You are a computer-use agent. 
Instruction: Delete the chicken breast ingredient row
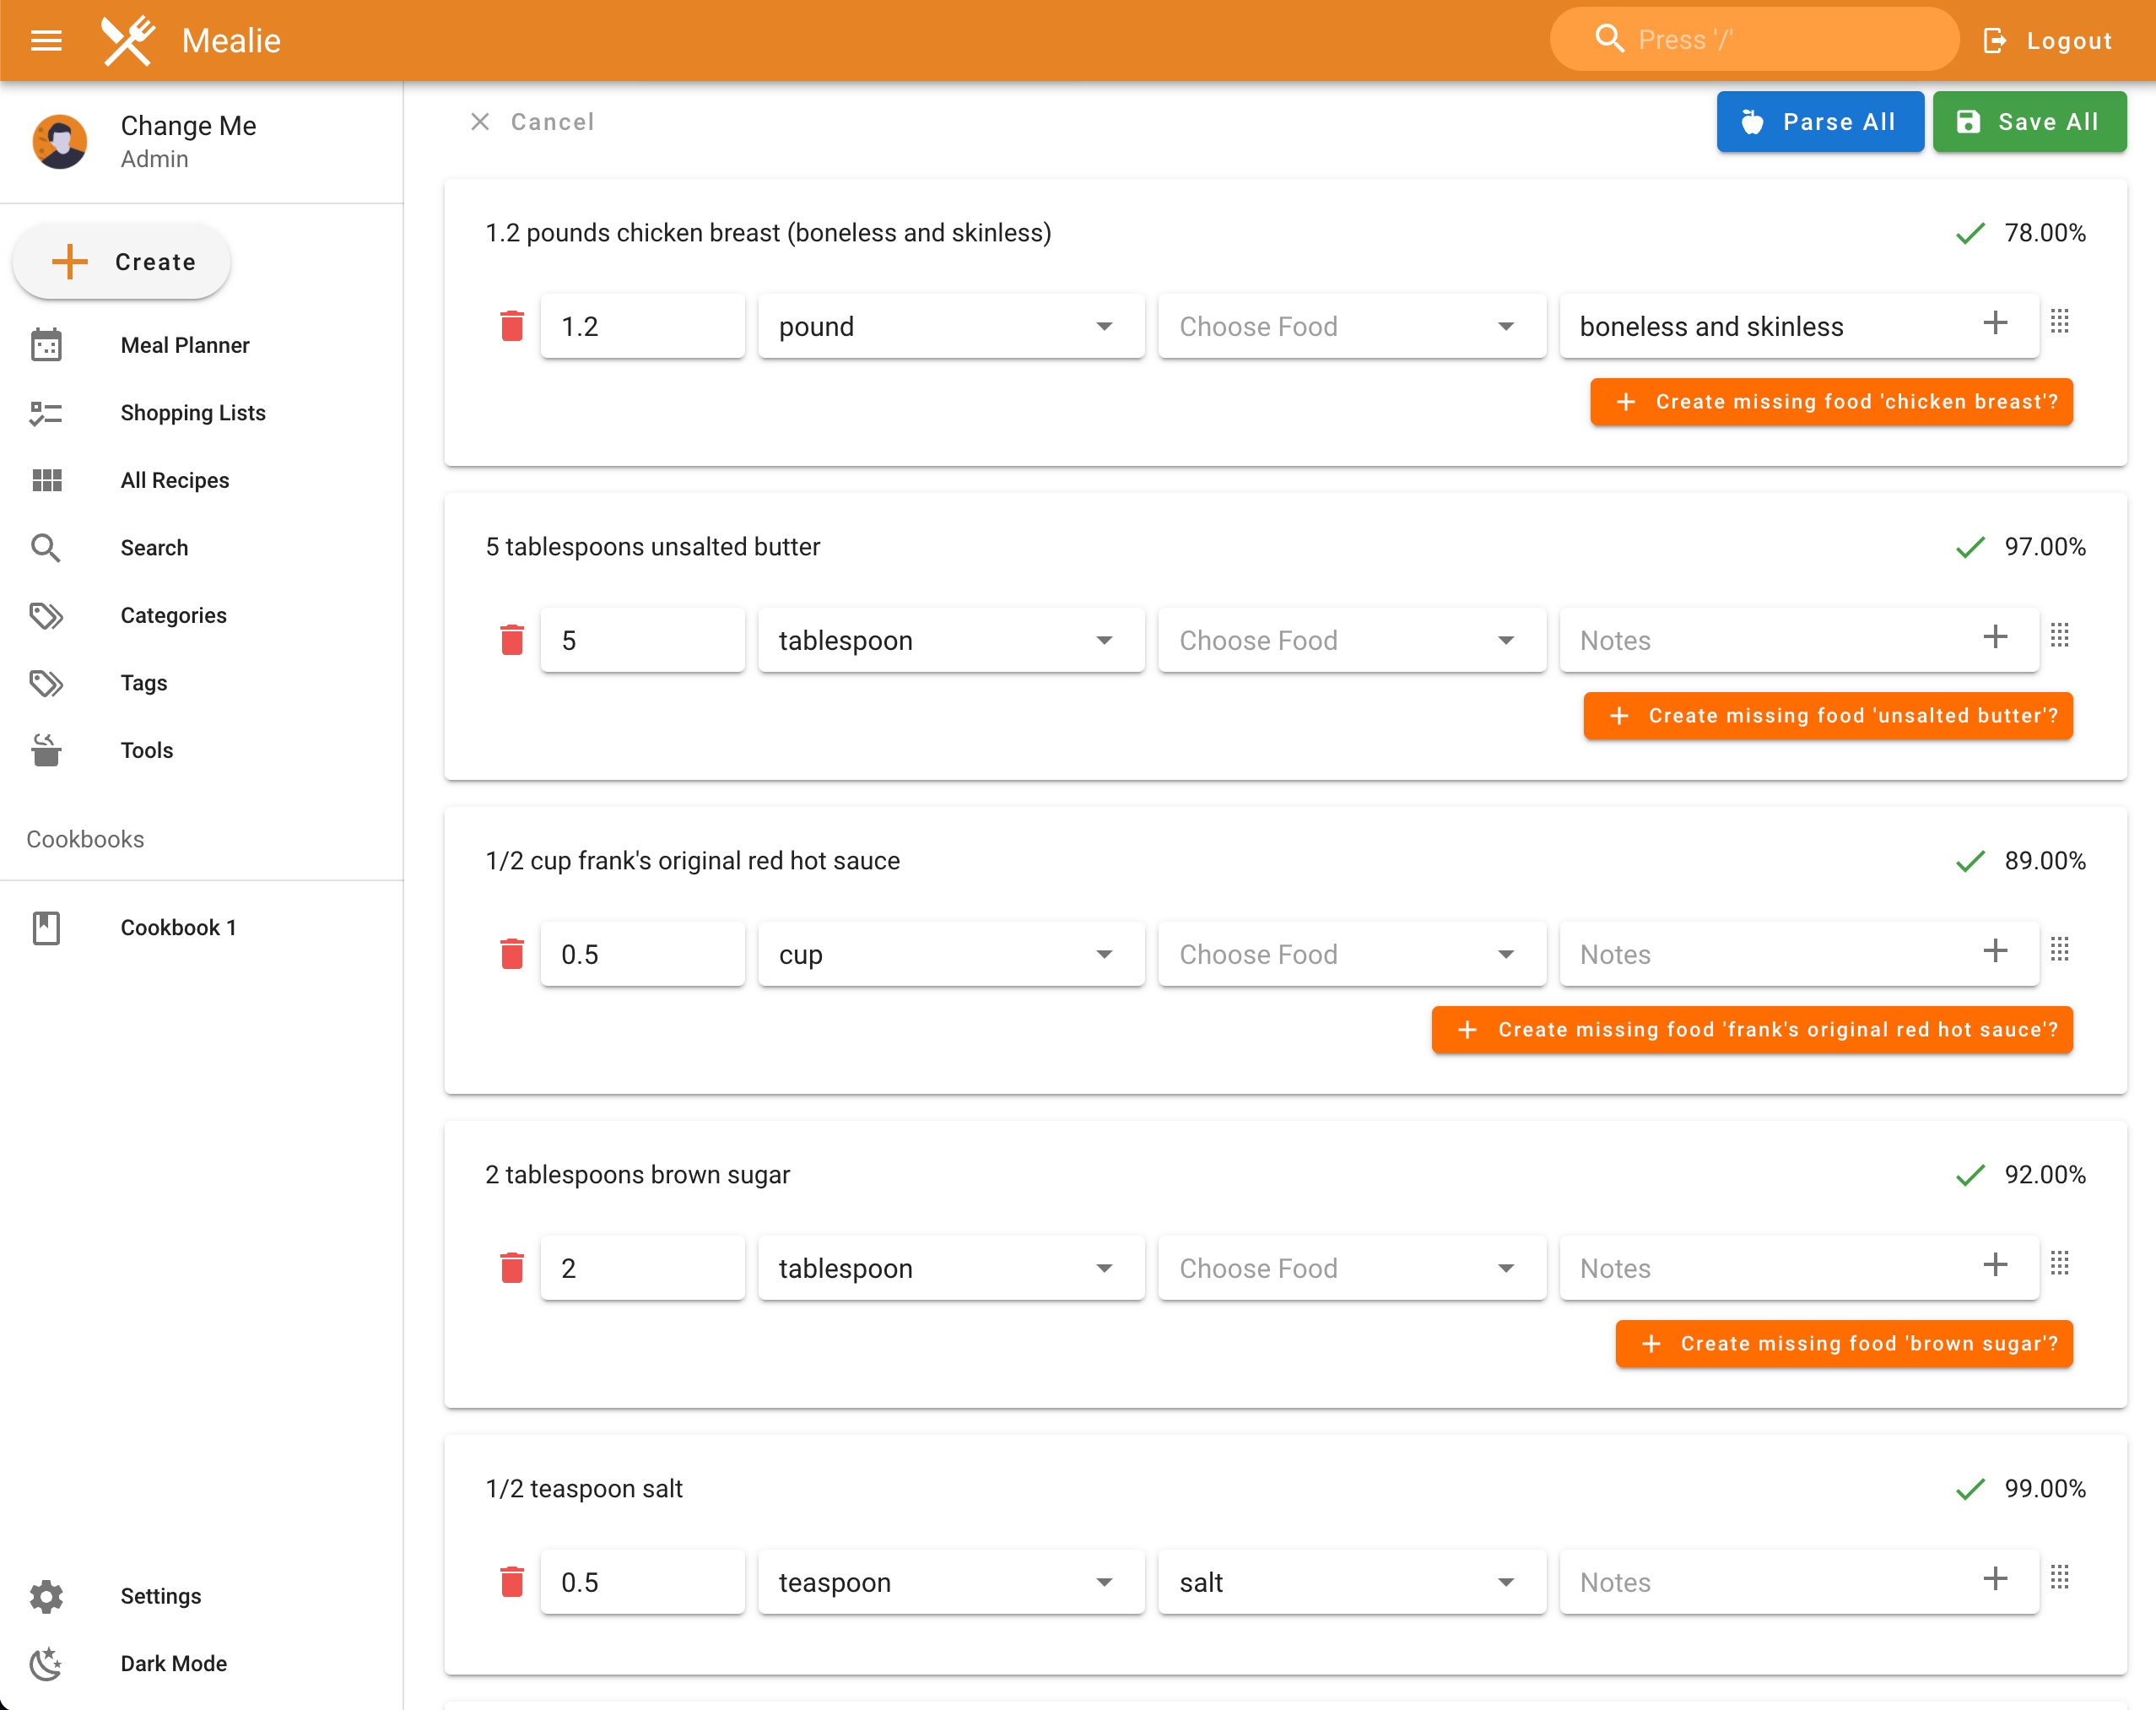tap(512, 326)
